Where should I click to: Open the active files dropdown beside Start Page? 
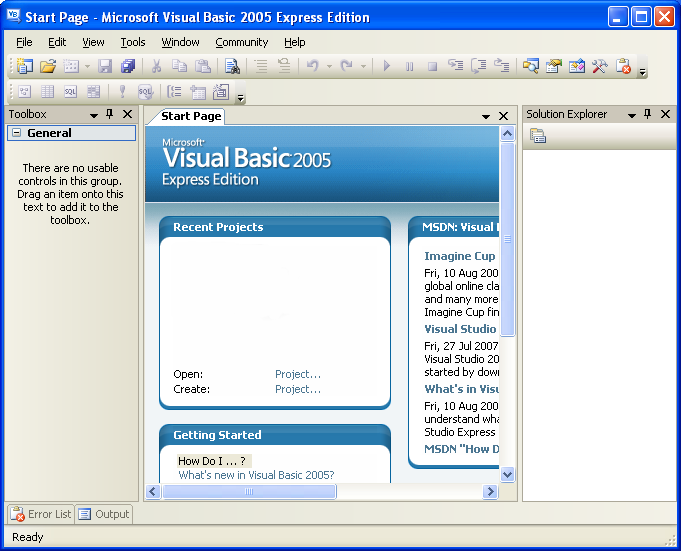click(x=486, y=116)
